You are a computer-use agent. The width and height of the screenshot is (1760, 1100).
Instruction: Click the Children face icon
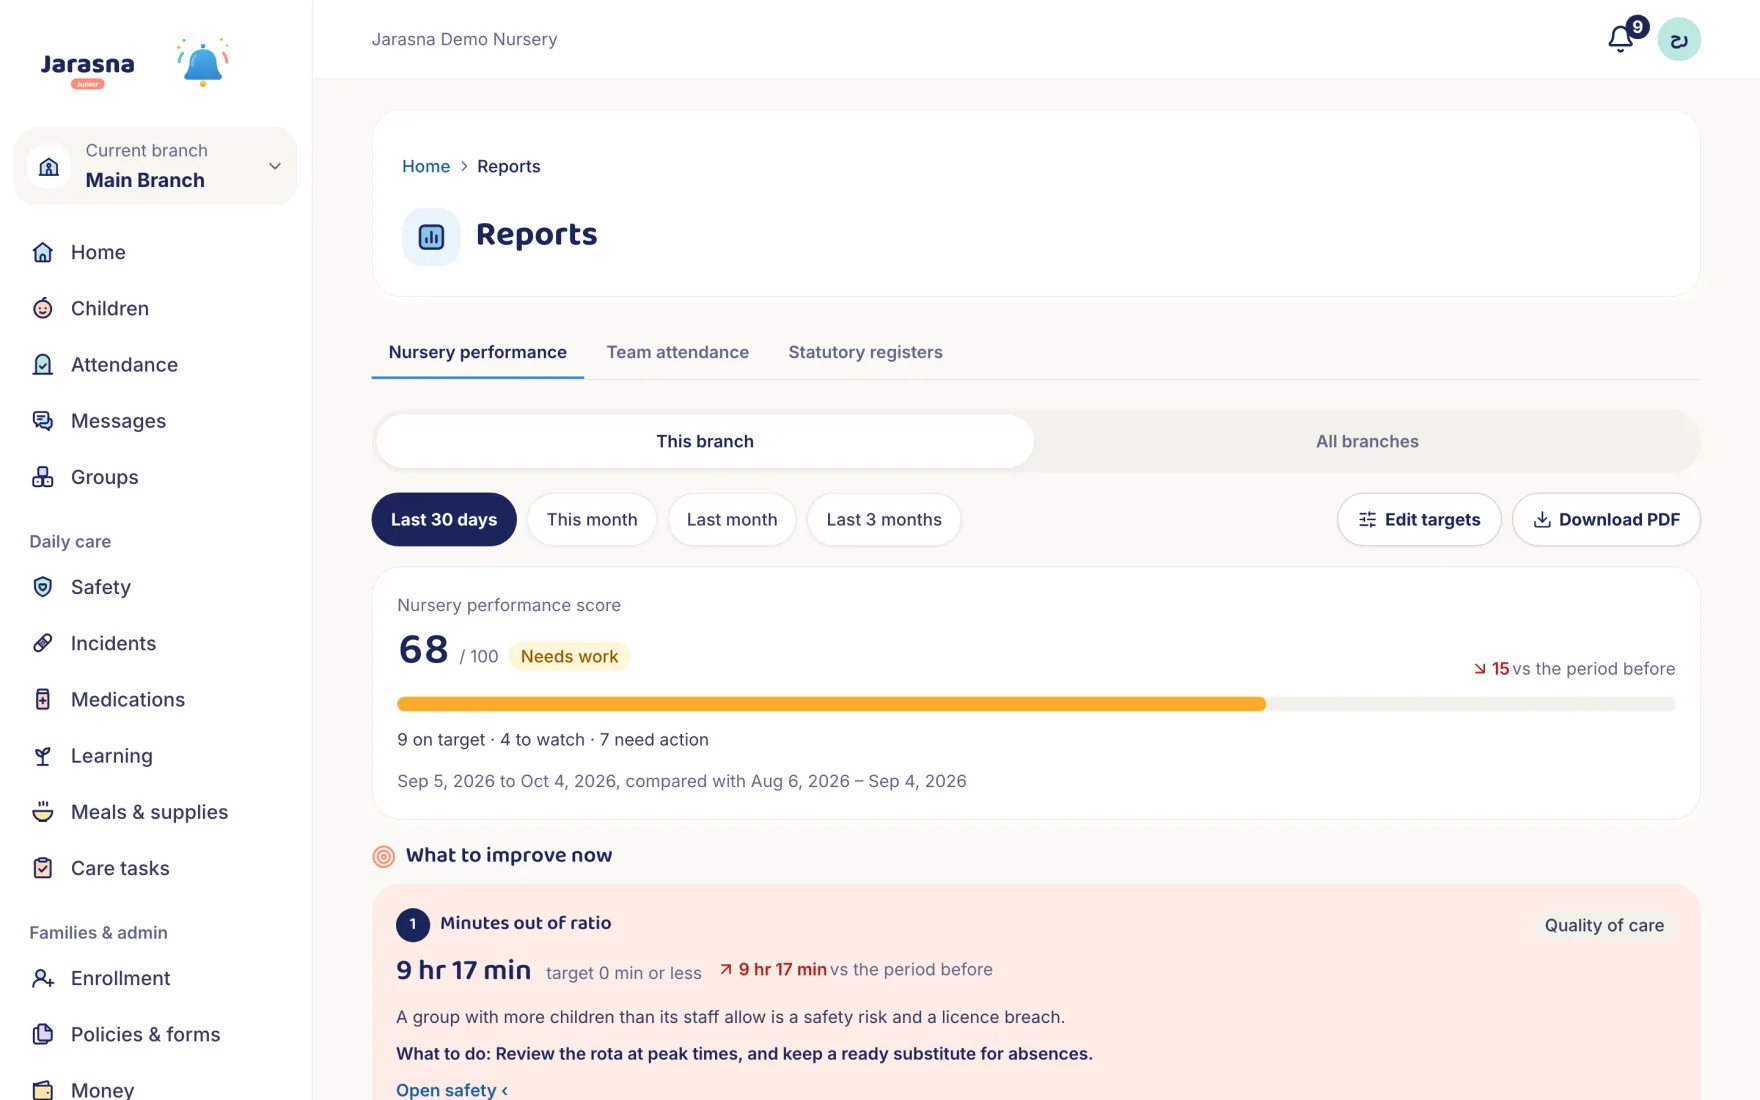pos(43,308)
